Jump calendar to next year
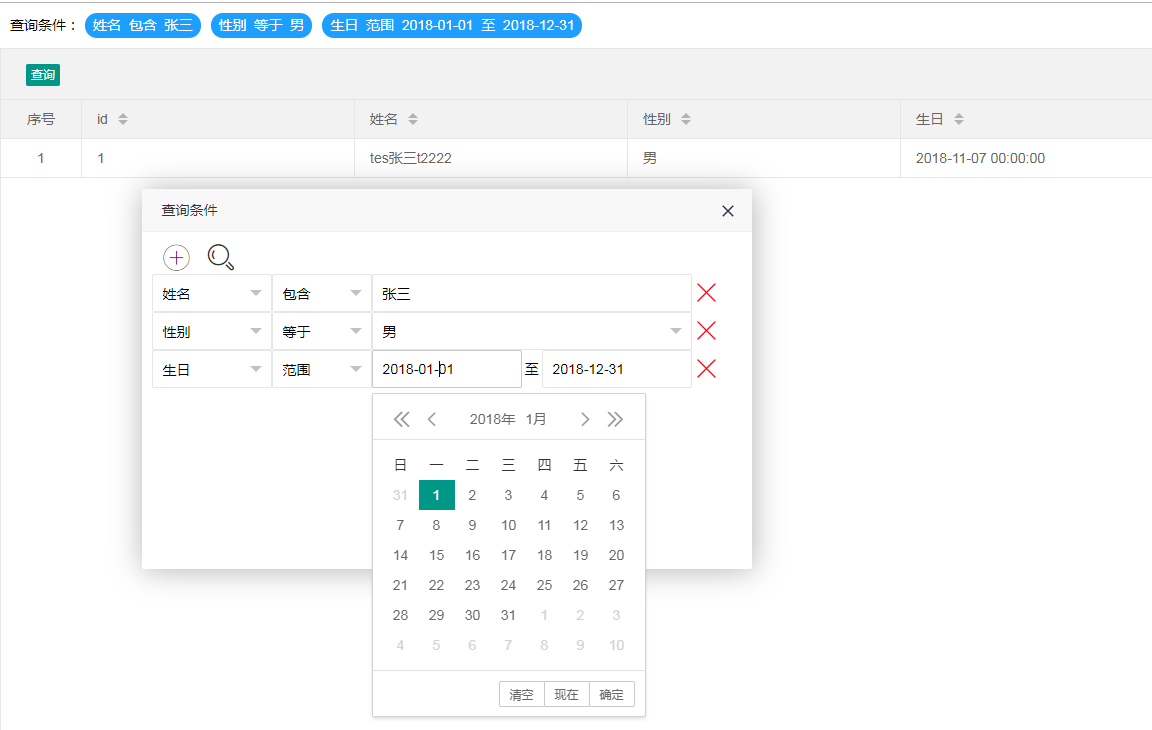The width and height of the screenshot is (1152, 730). (x=615, y=419)
